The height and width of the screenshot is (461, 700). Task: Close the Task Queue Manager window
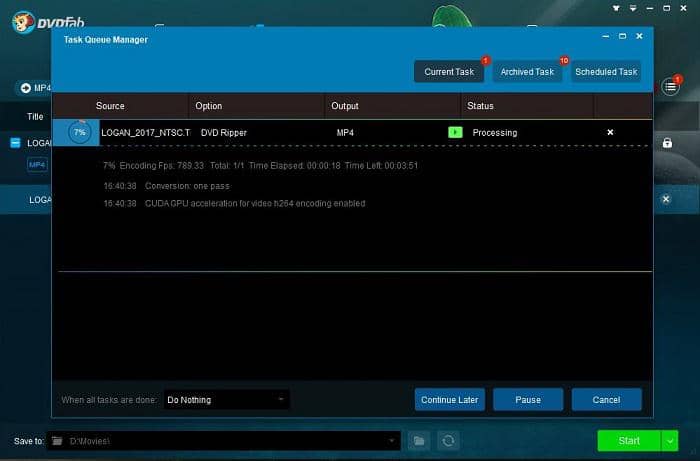pyautogui.click(x=639, y=36)
